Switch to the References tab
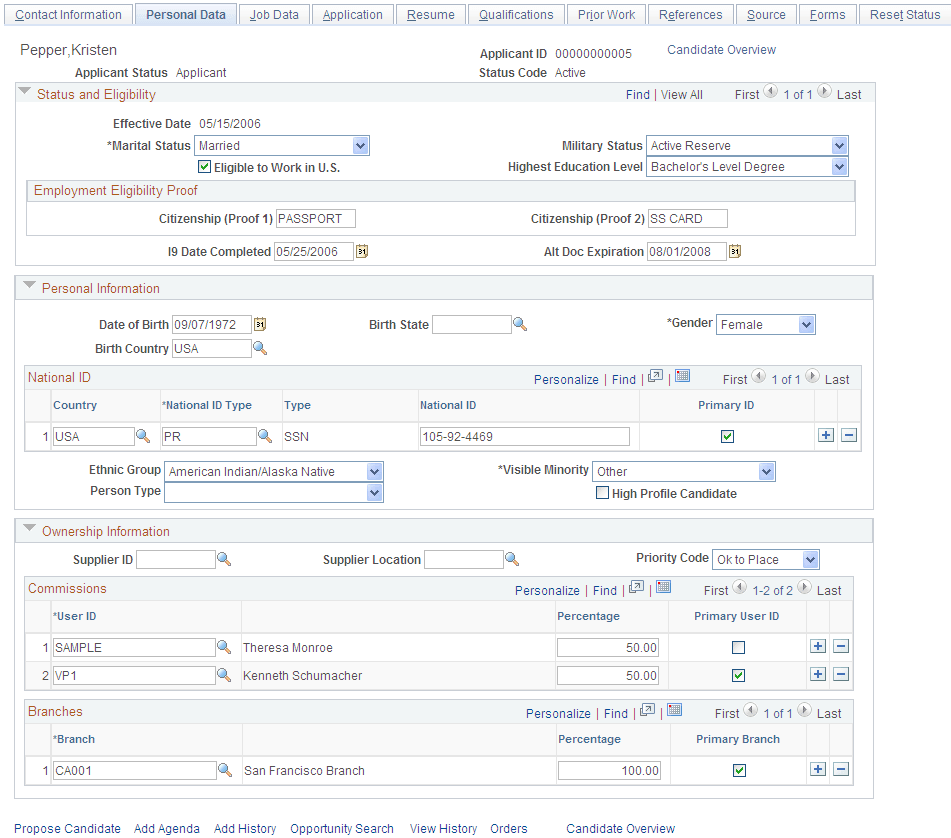 click(x=691, y=14)
